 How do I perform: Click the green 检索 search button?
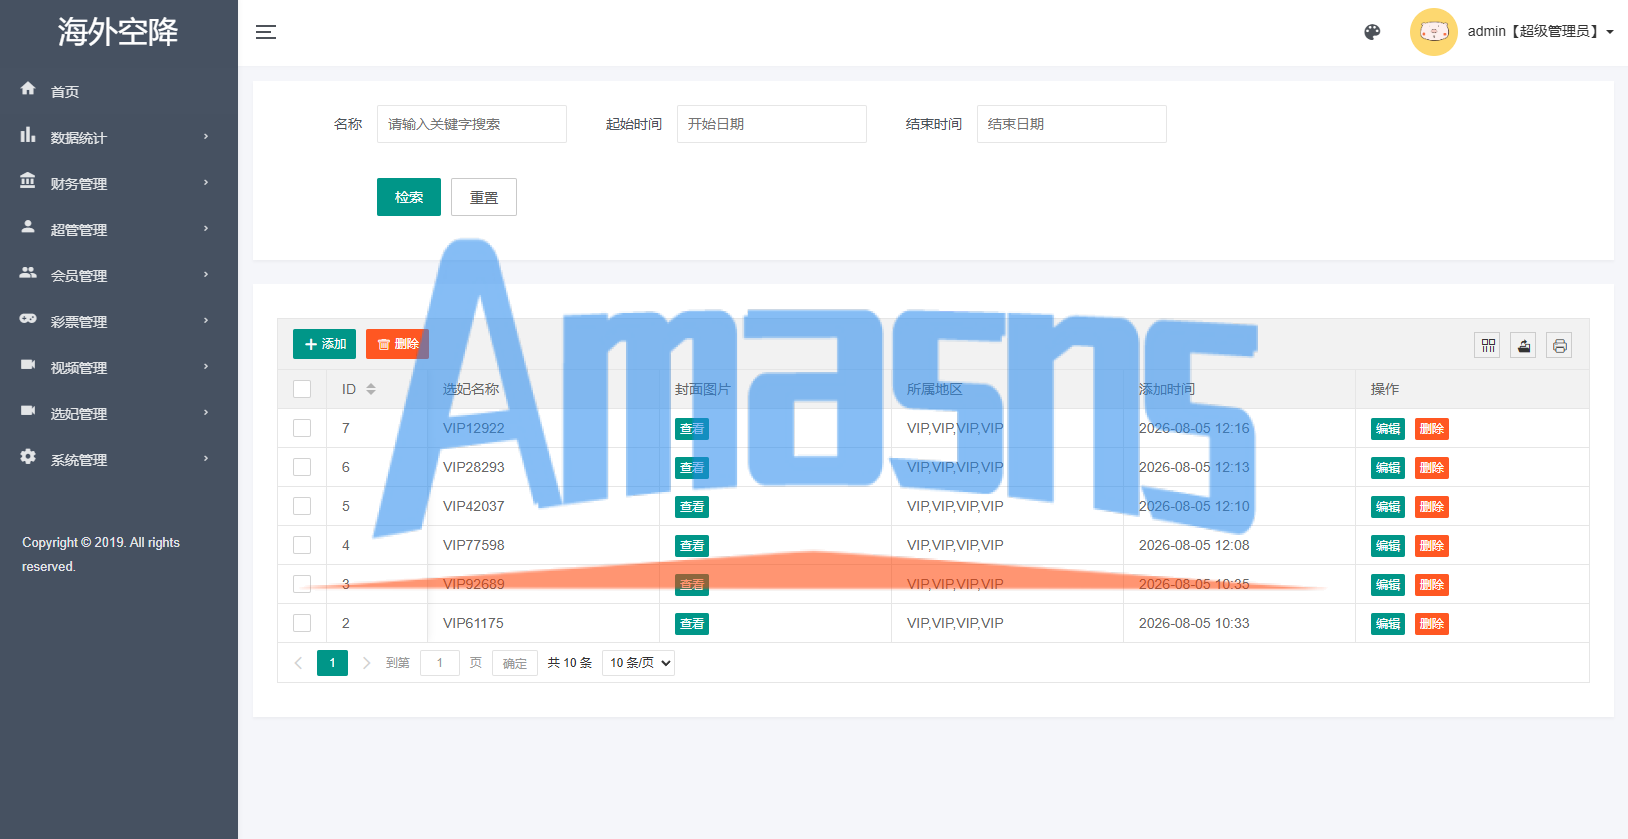[x=409, y=197]
